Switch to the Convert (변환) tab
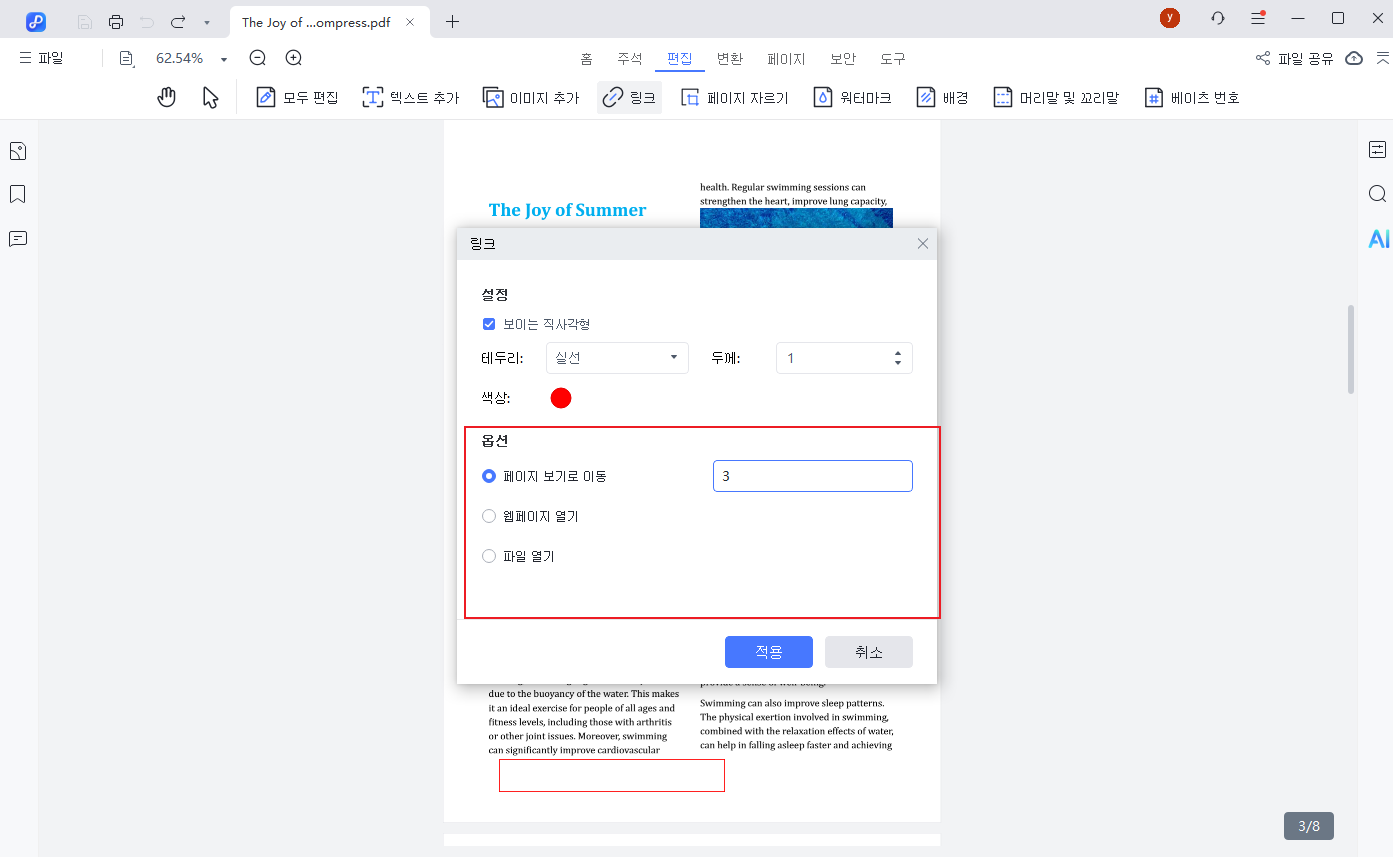Viewport: 1393px width, 857px height. click(729, 59)
